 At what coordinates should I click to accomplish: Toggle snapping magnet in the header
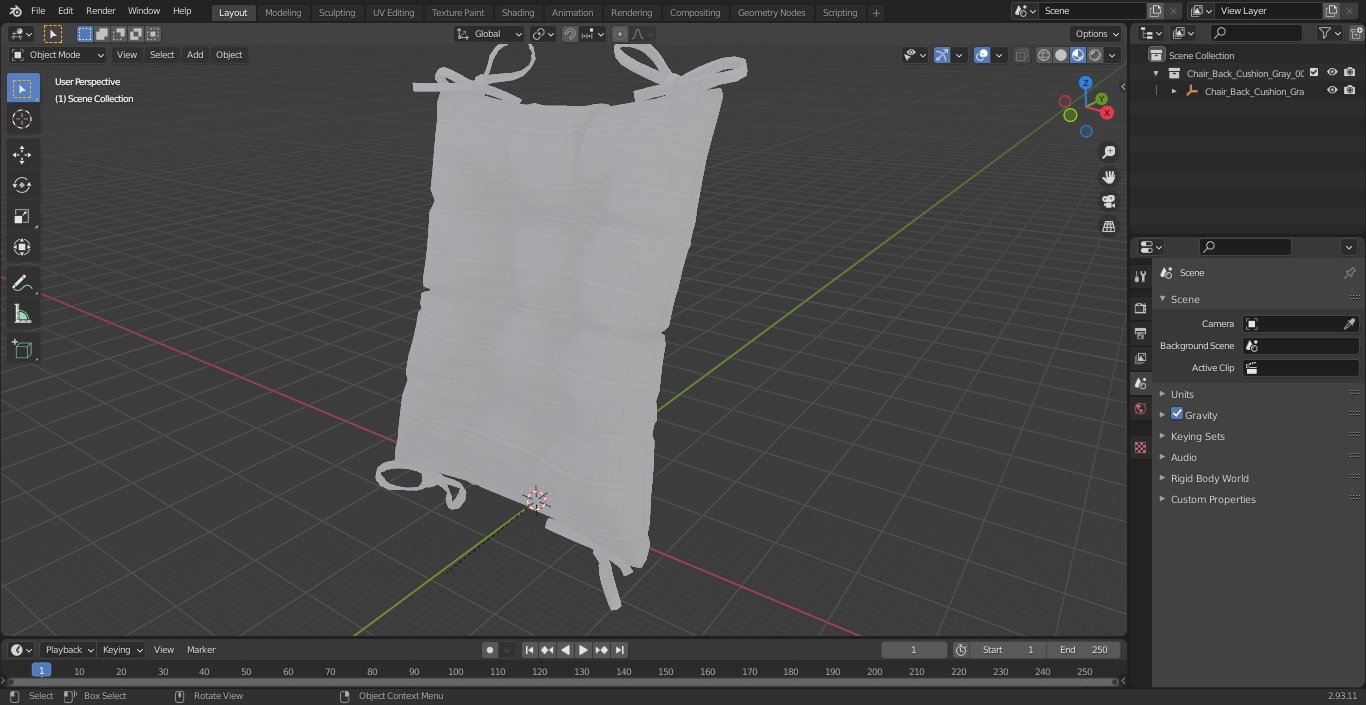click(x=570, y=34)
